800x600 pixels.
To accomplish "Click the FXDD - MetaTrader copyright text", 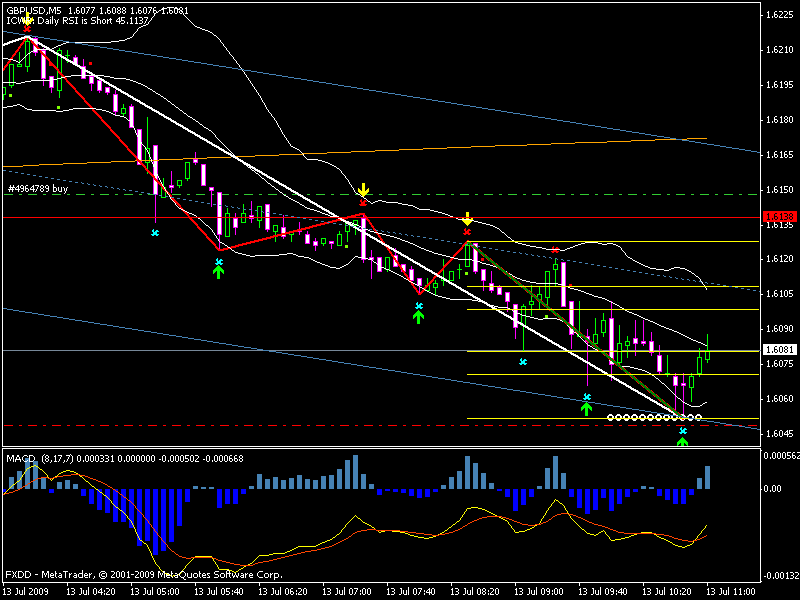I will [x=144, y=574].
